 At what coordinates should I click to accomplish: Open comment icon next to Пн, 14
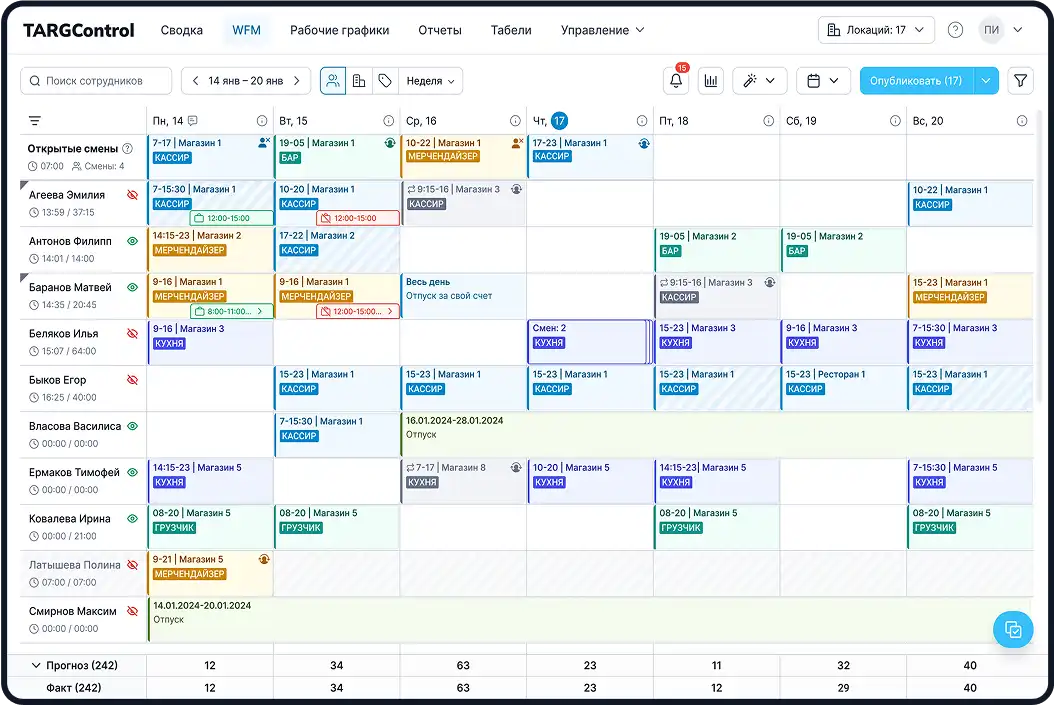193,121
